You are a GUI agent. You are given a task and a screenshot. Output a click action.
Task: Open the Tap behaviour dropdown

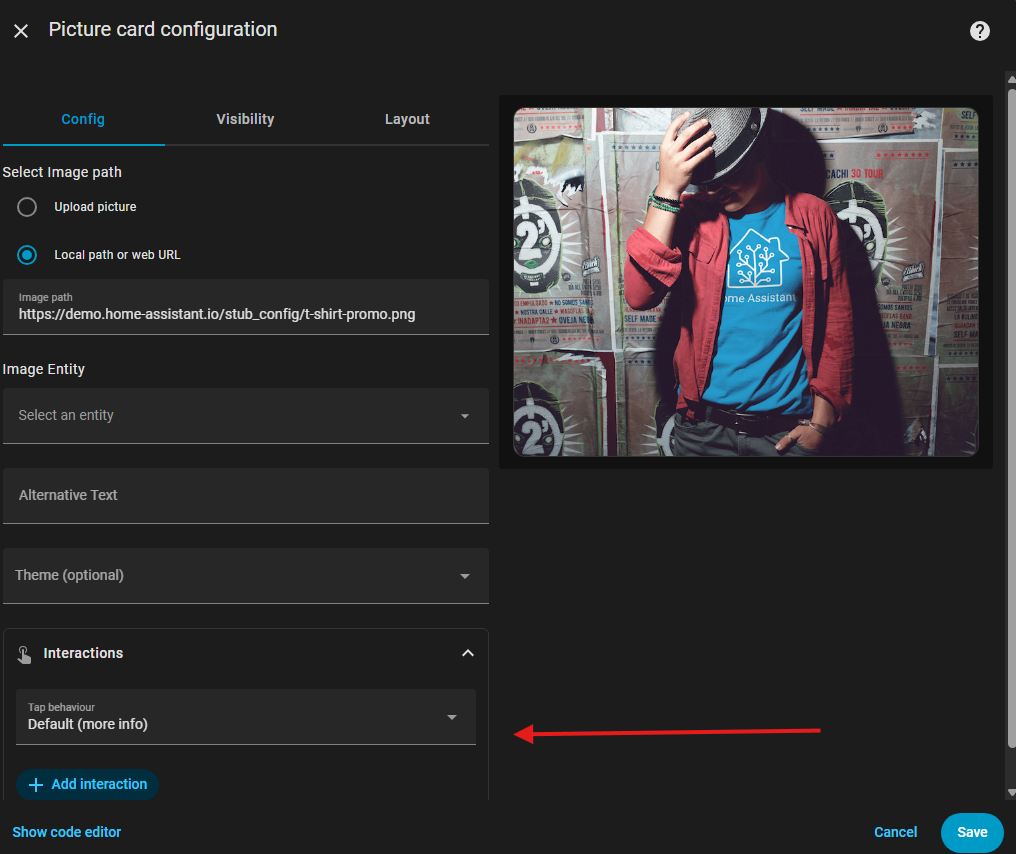245,717
